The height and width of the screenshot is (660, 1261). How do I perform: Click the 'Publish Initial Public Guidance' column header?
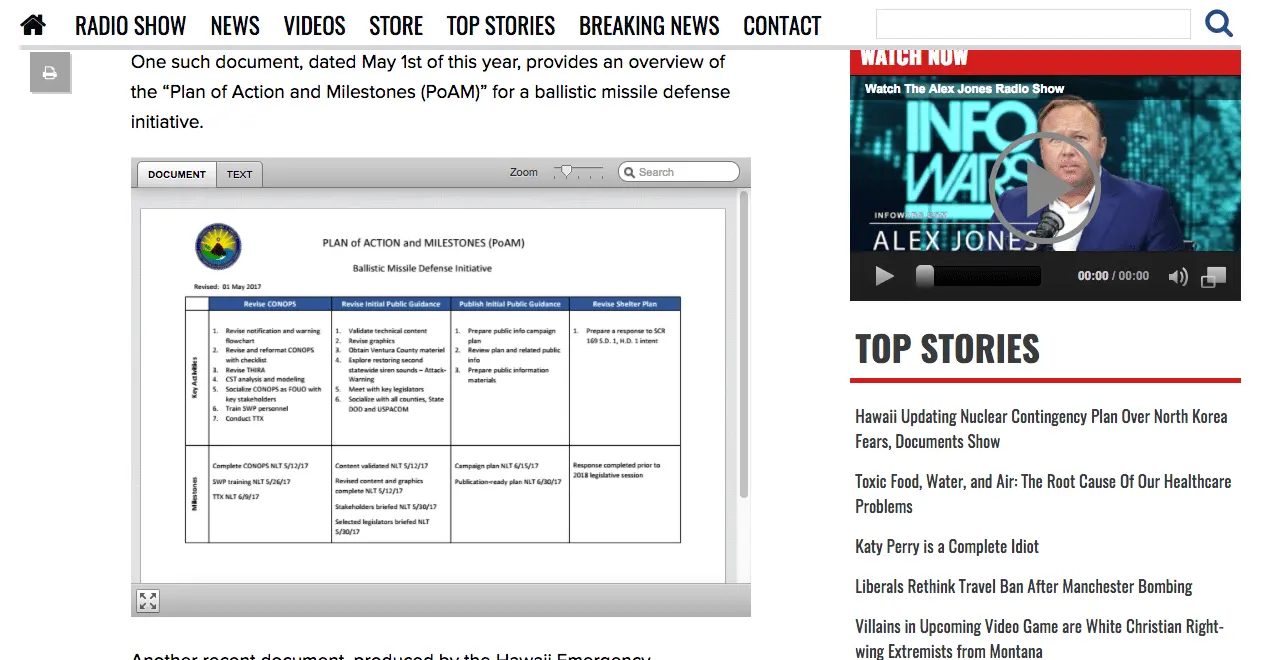pyautogui.click(x=509, y=304)
